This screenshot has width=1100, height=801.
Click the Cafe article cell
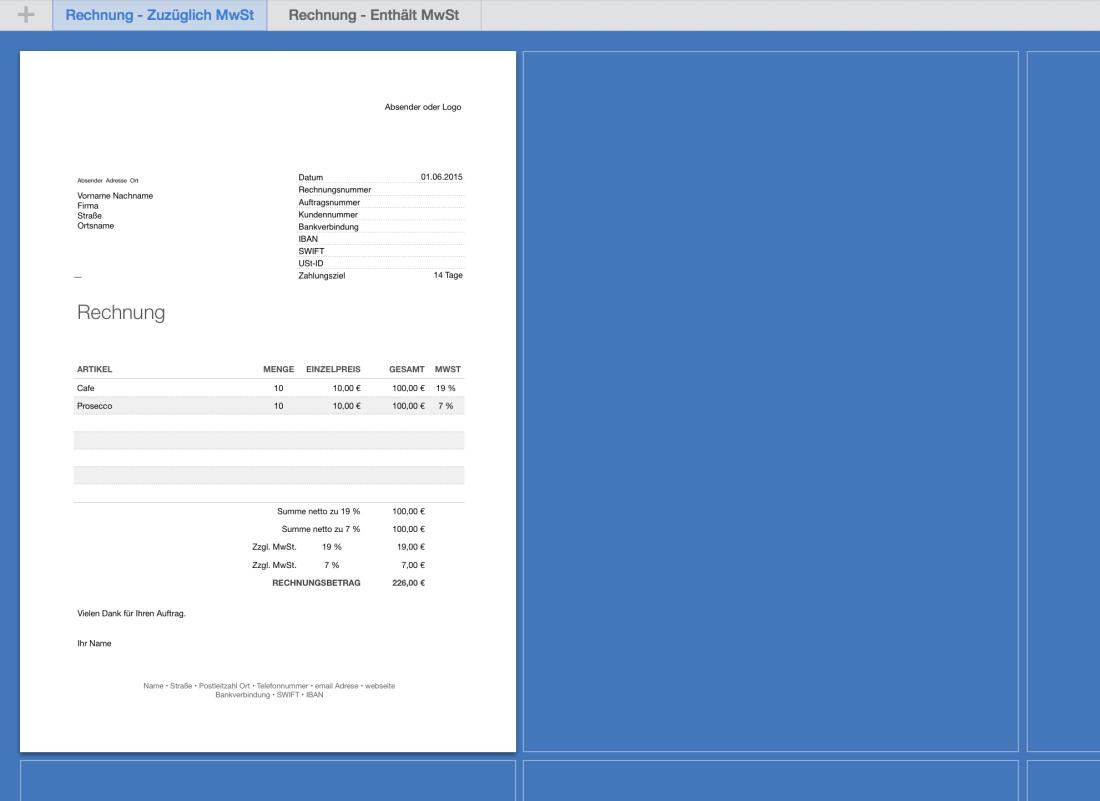(x=85, y=388)
